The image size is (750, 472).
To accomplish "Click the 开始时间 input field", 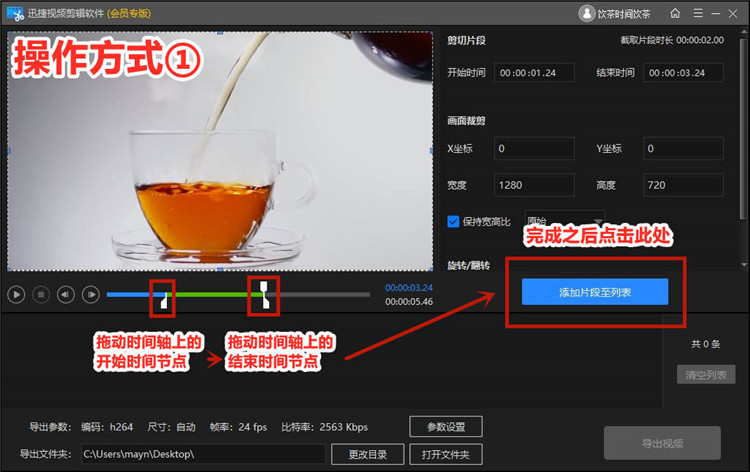I will coord(534,73).
